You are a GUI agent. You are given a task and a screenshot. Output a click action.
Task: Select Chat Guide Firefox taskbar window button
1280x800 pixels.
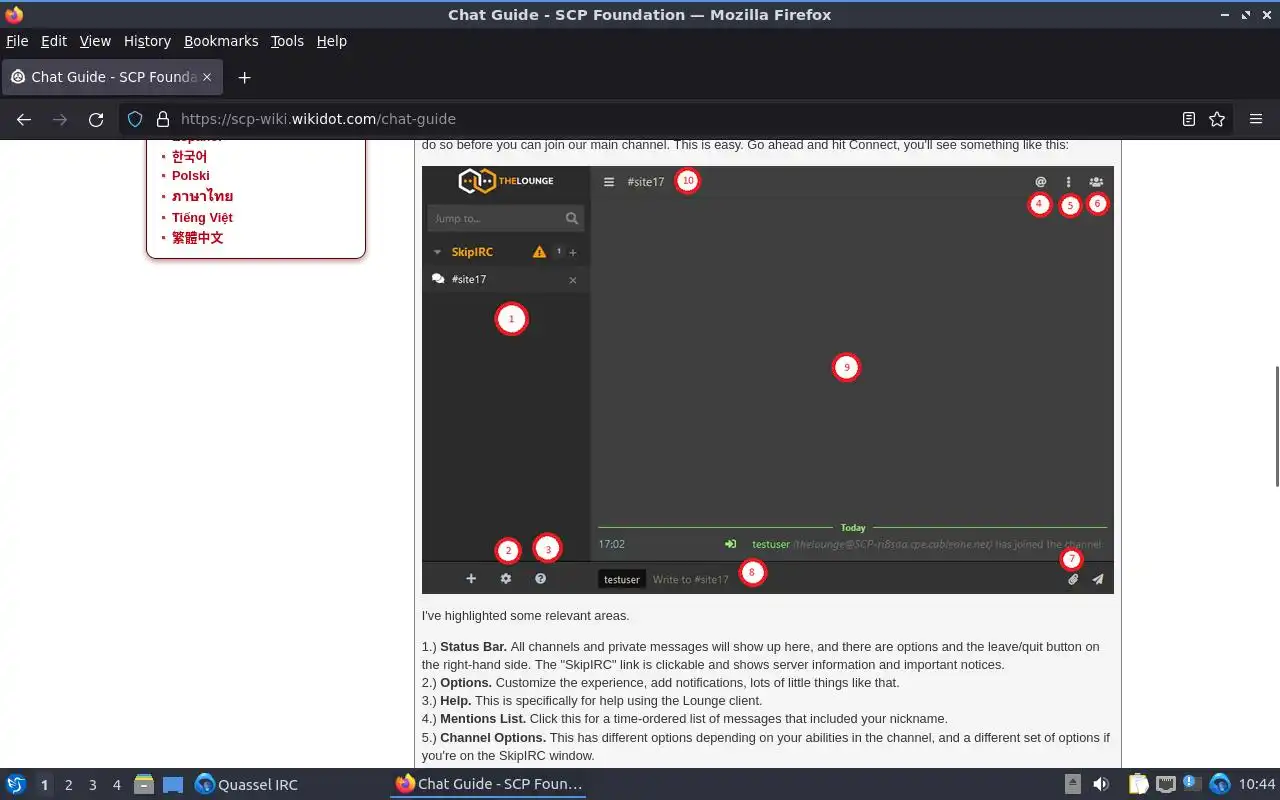coord(489,785)
